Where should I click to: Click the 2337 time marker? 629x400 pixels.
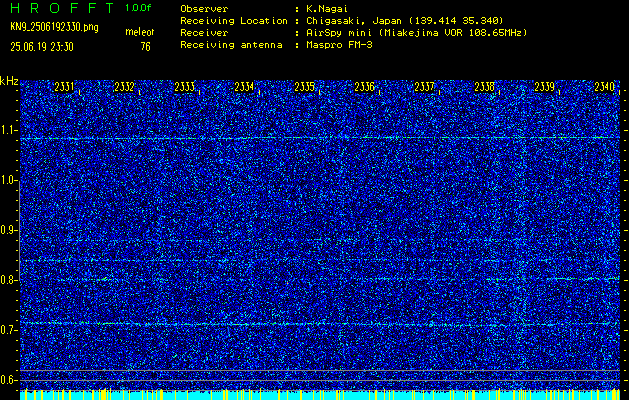click(x=424, y=87)
